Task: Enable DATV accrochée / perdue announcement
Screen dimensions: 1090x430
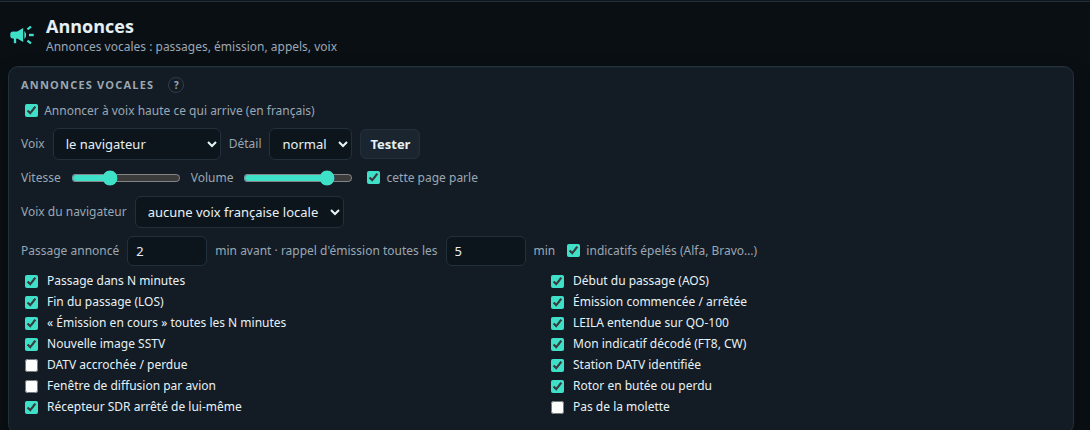Action: [31, 365]
